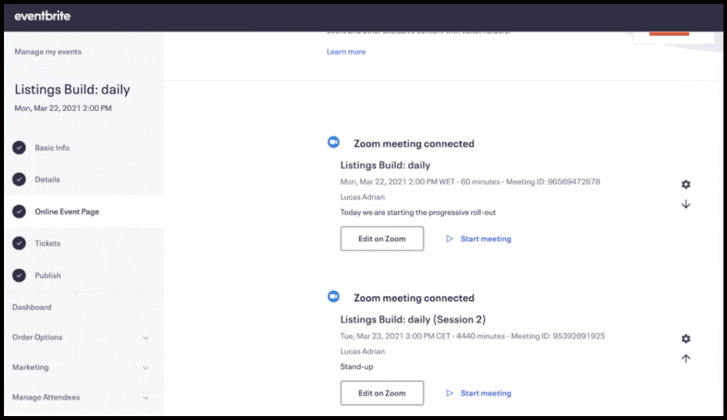Viewport: 727px width, 420px height.
Task: Click Zoom camera icon of first meeting
Action: (x=334, y=143)
